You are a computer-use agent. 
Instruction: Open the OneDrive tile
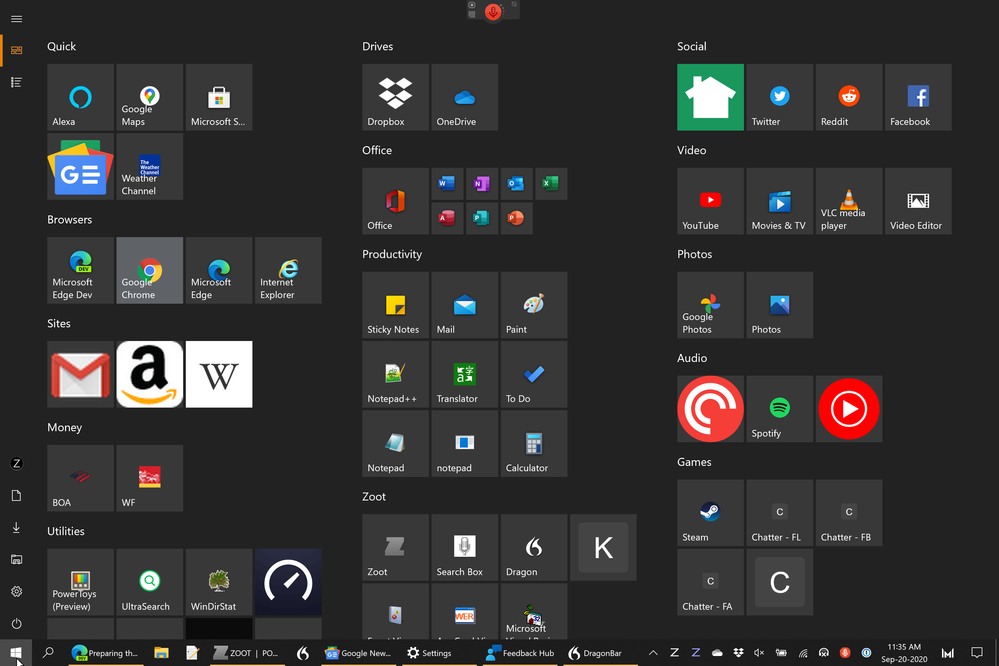tap(464, 97)
